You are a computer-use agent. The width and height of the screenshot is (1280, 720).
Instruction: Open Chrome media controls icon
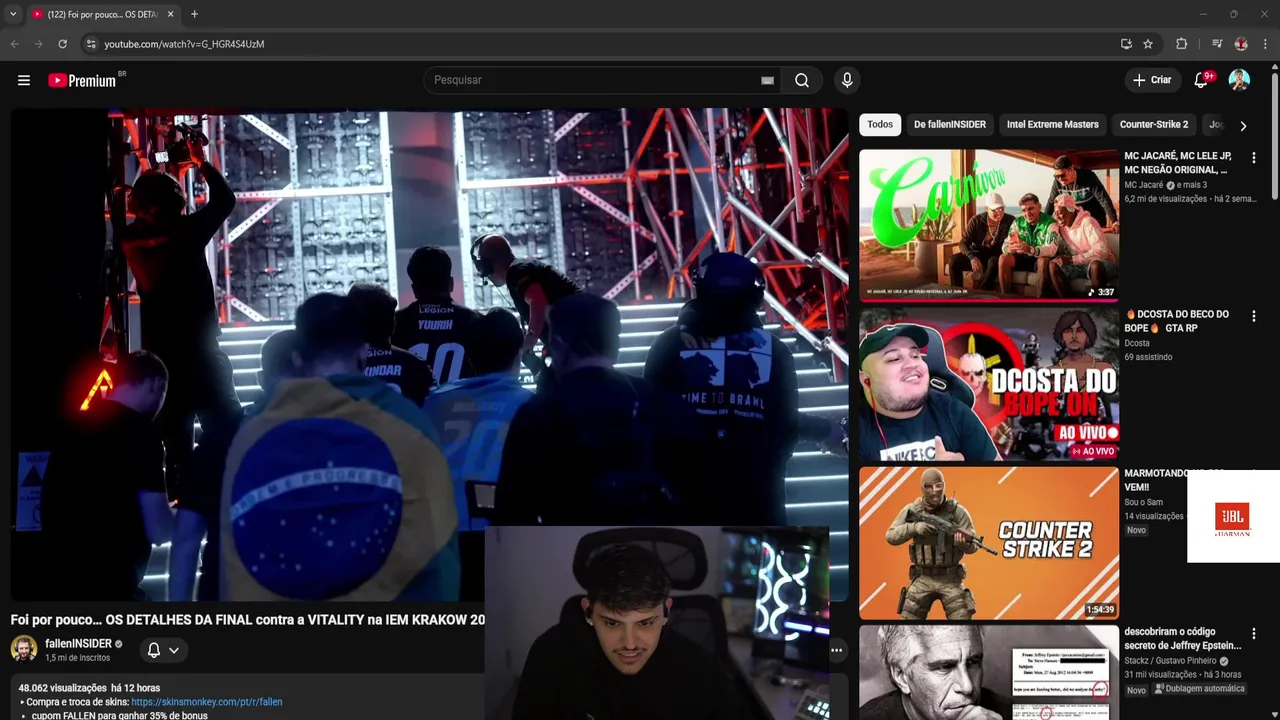pos(1217,44)
